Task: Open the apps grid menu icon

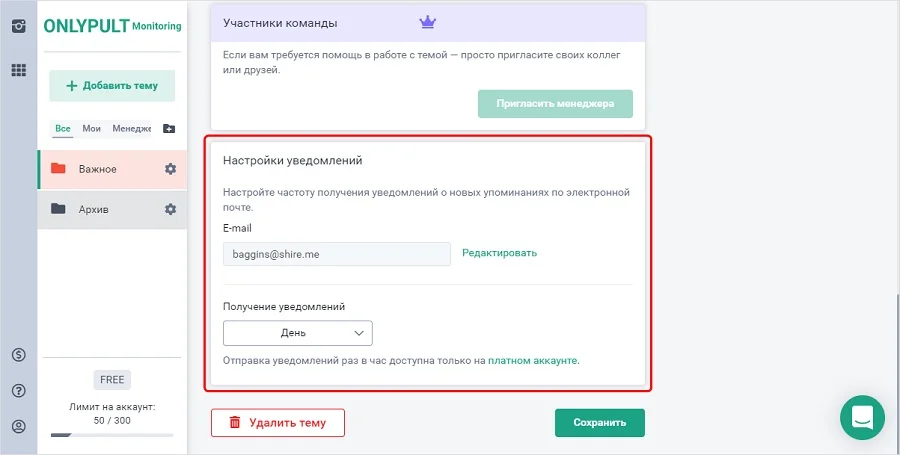Action: click(18, 71)
